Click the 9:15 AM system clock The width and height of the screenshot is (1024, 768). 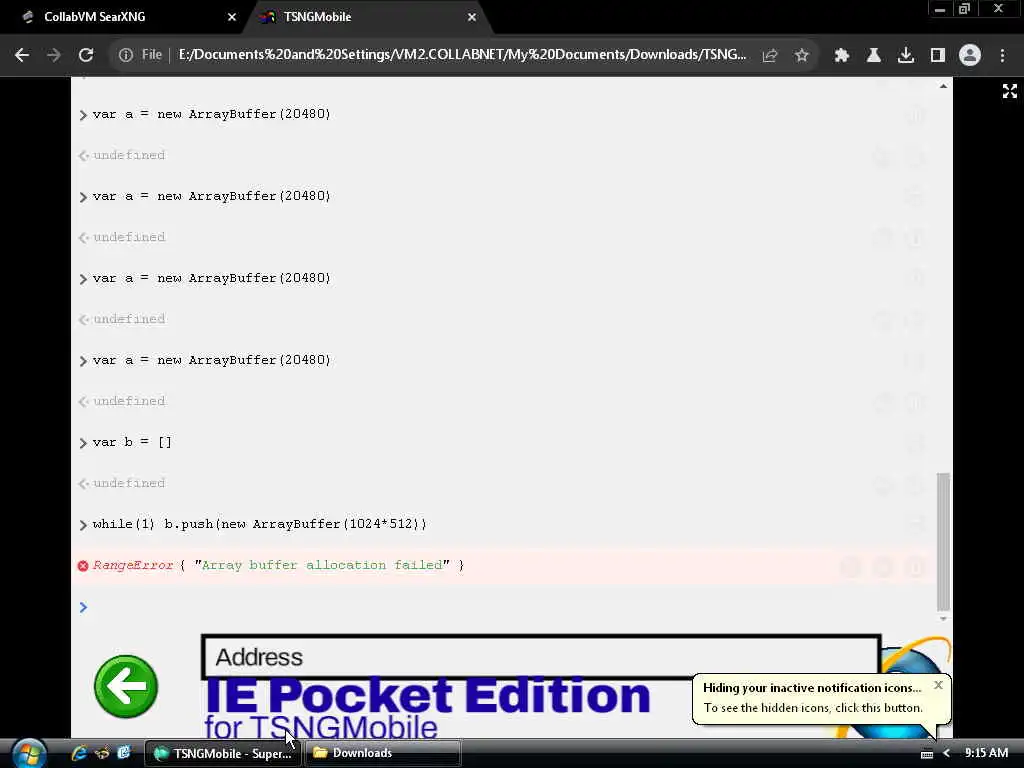pos(986,753)
